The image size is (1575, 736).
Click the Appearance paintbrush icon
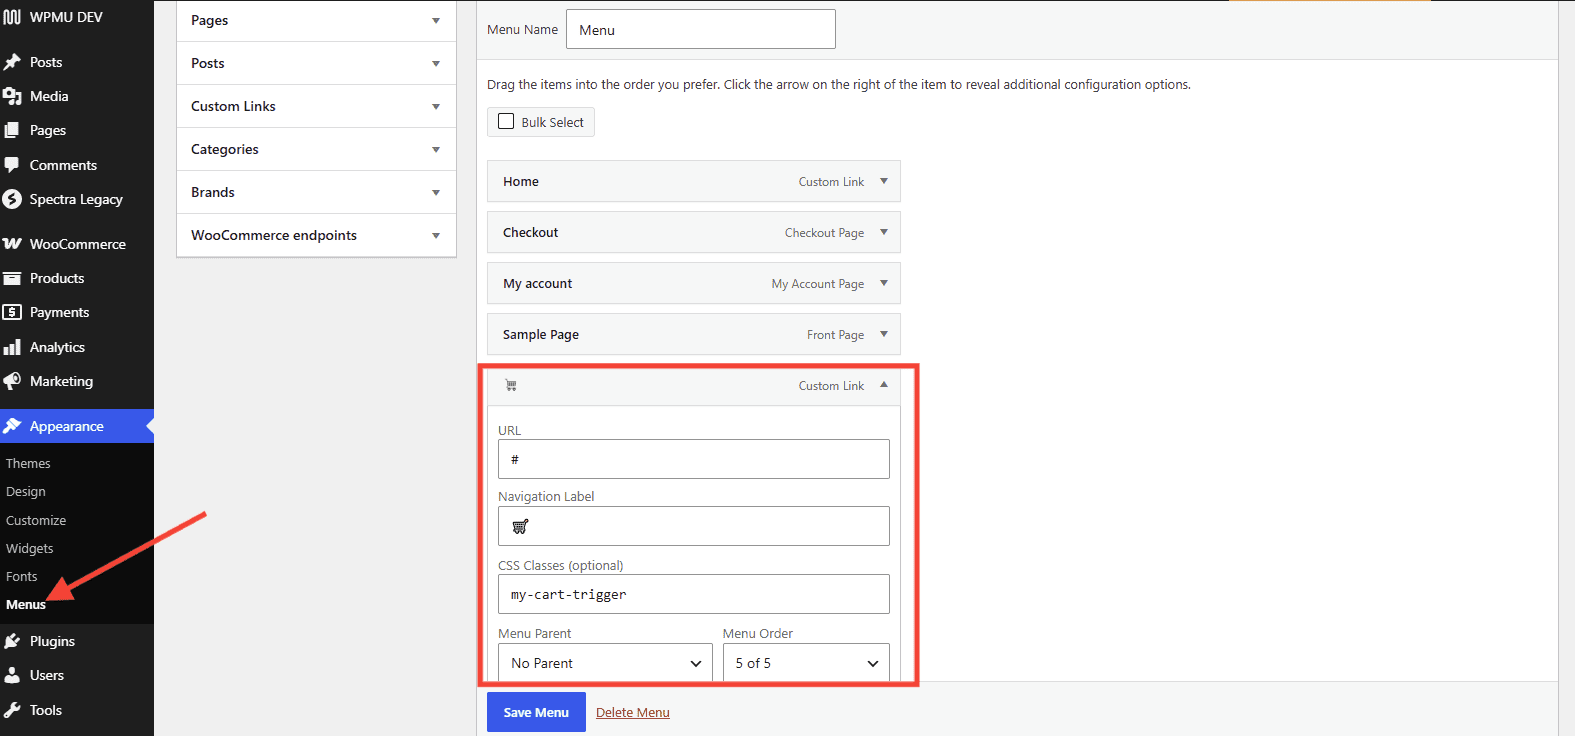coord(12,426)
